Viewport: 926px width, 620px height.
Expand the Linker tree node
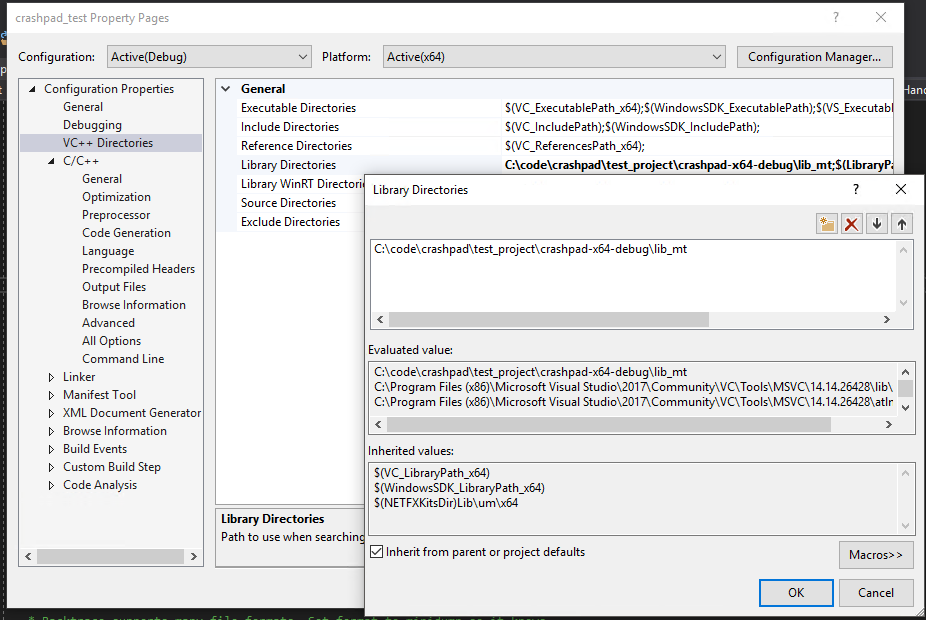click(x=52, y=377)
